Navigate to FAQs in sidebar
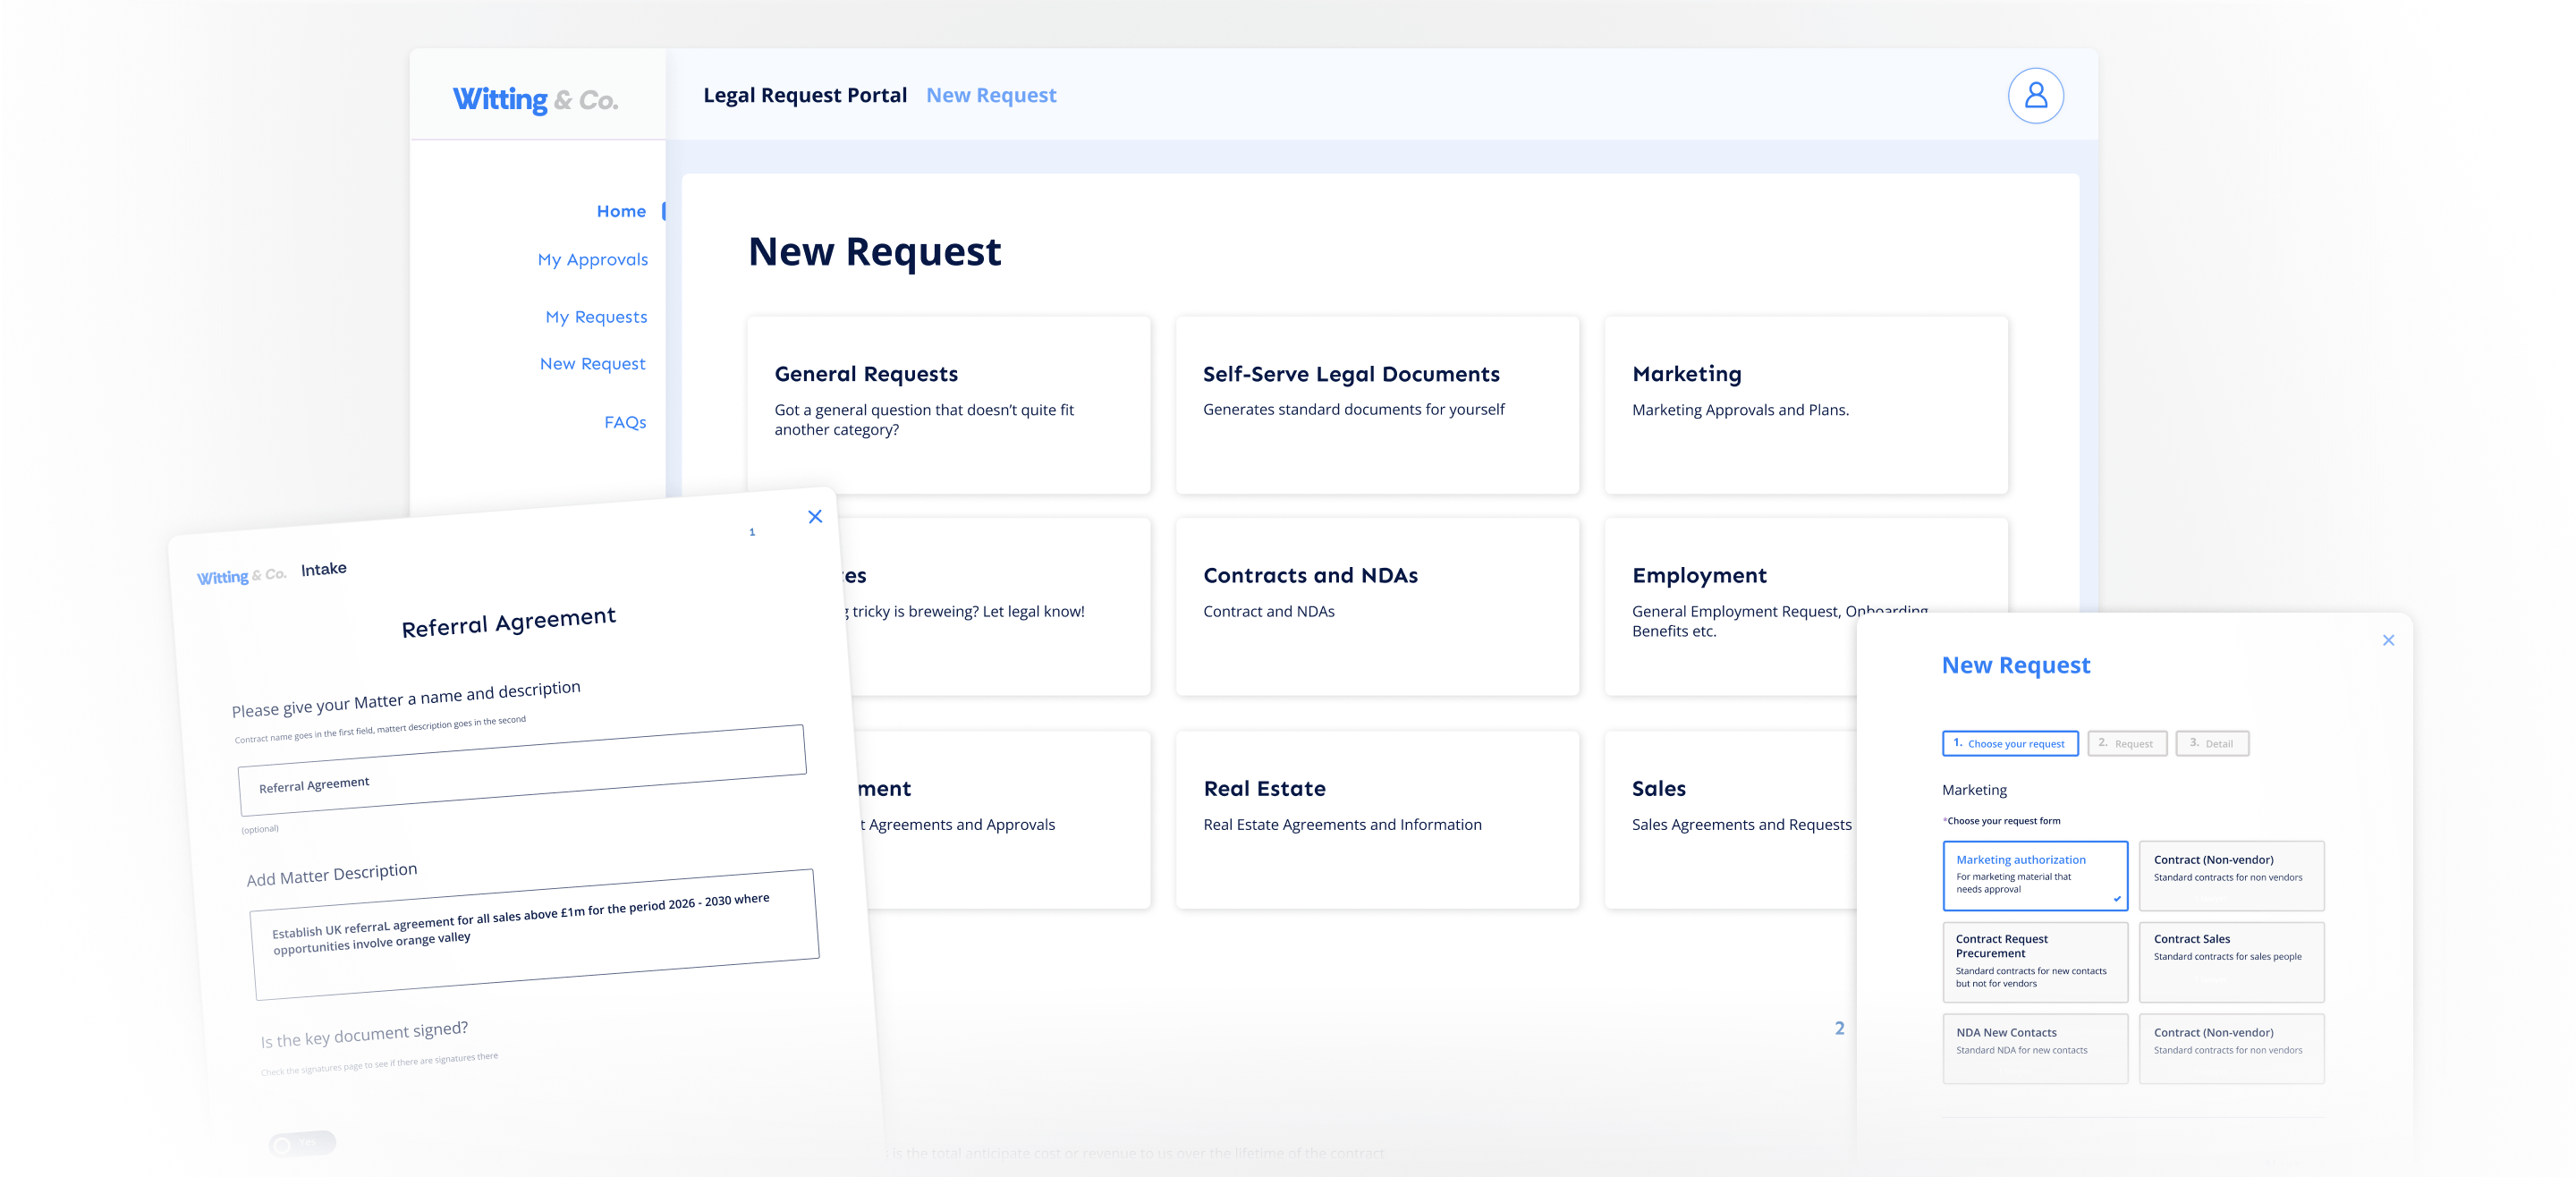The image size is (2576, 1177). pyautogui.click(x=624, y=422)
